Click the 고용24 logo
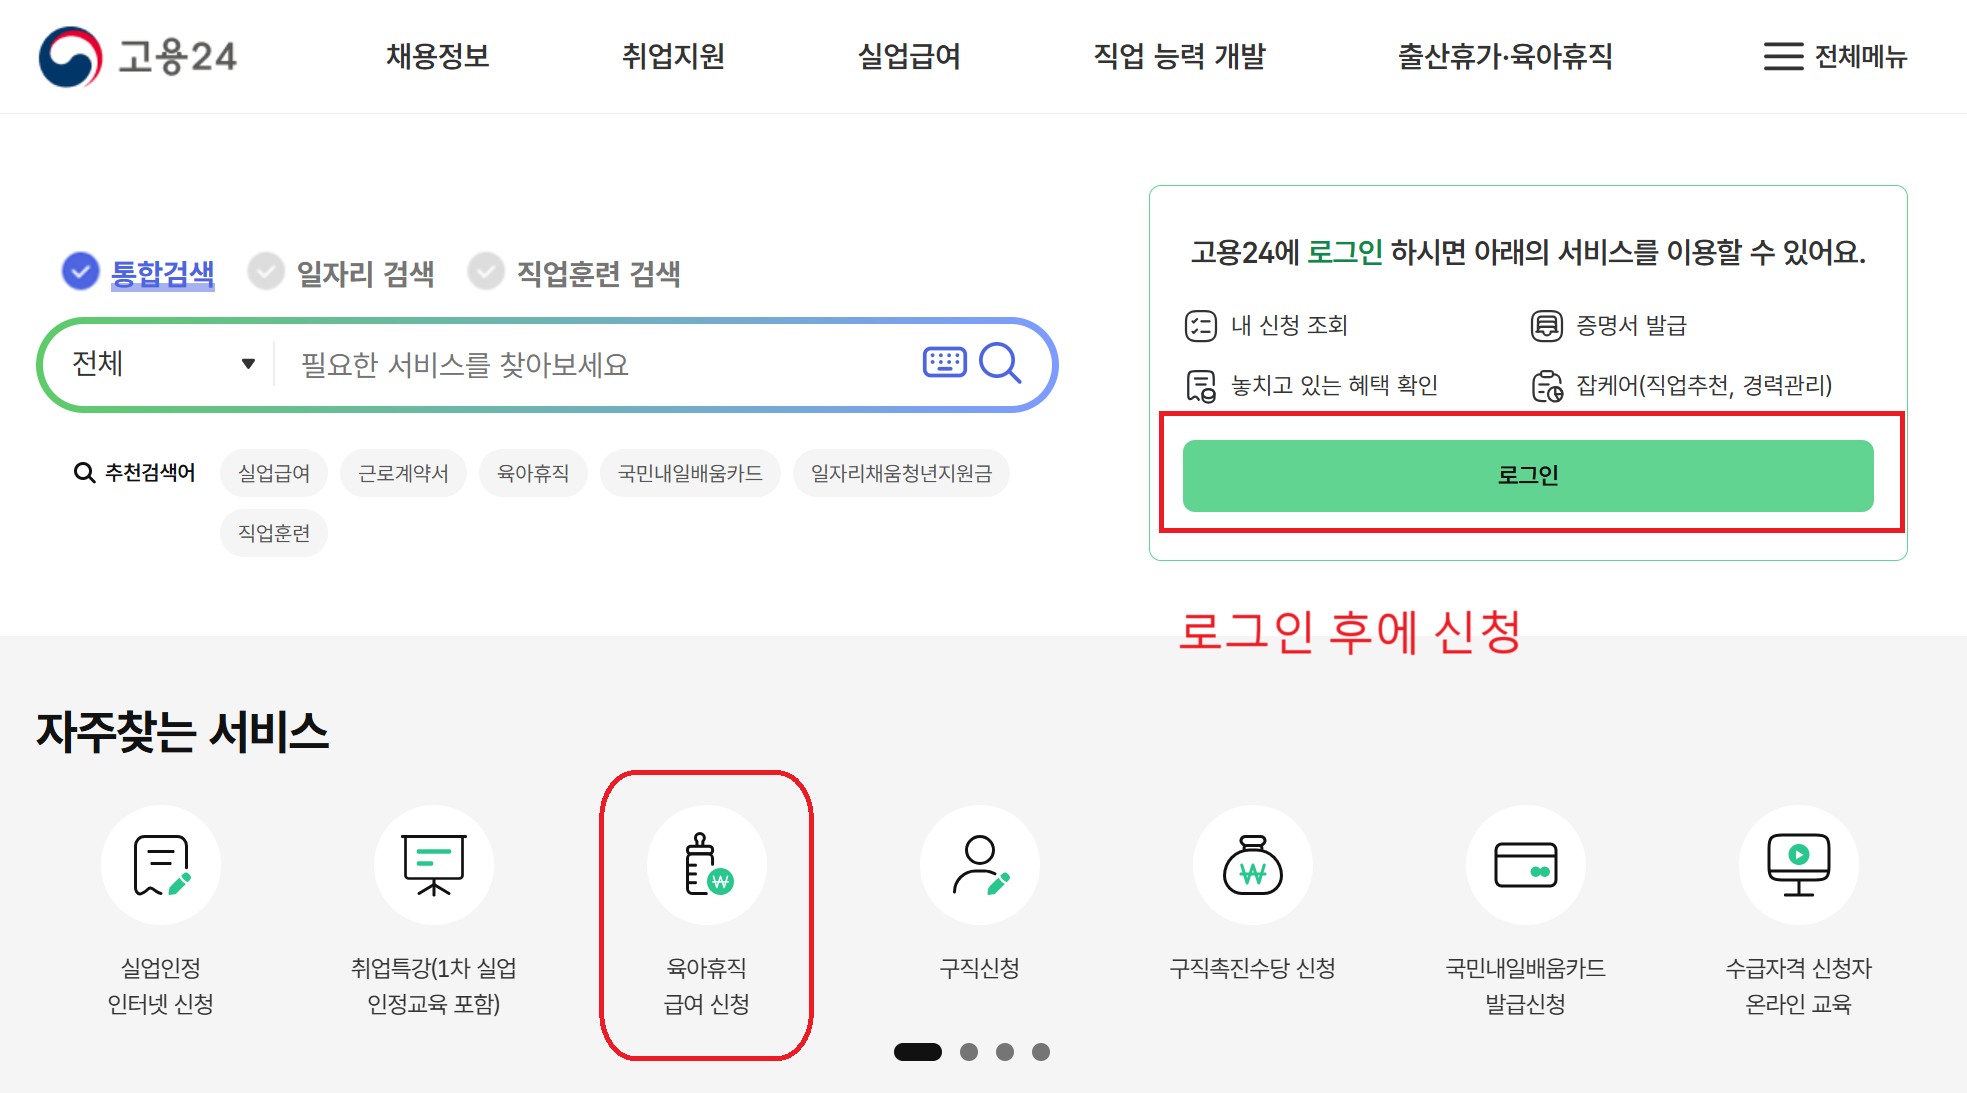This screenshot has width=1967, height=1093. click(x=137, y=57)
